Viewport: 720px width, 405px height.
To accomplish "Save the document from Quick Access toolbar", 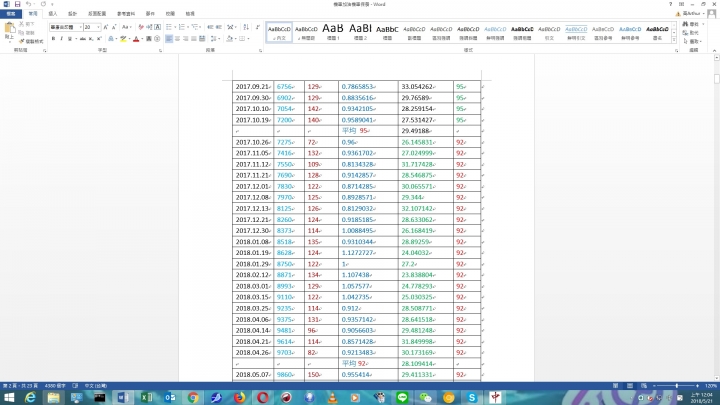I will click(17, 4).
